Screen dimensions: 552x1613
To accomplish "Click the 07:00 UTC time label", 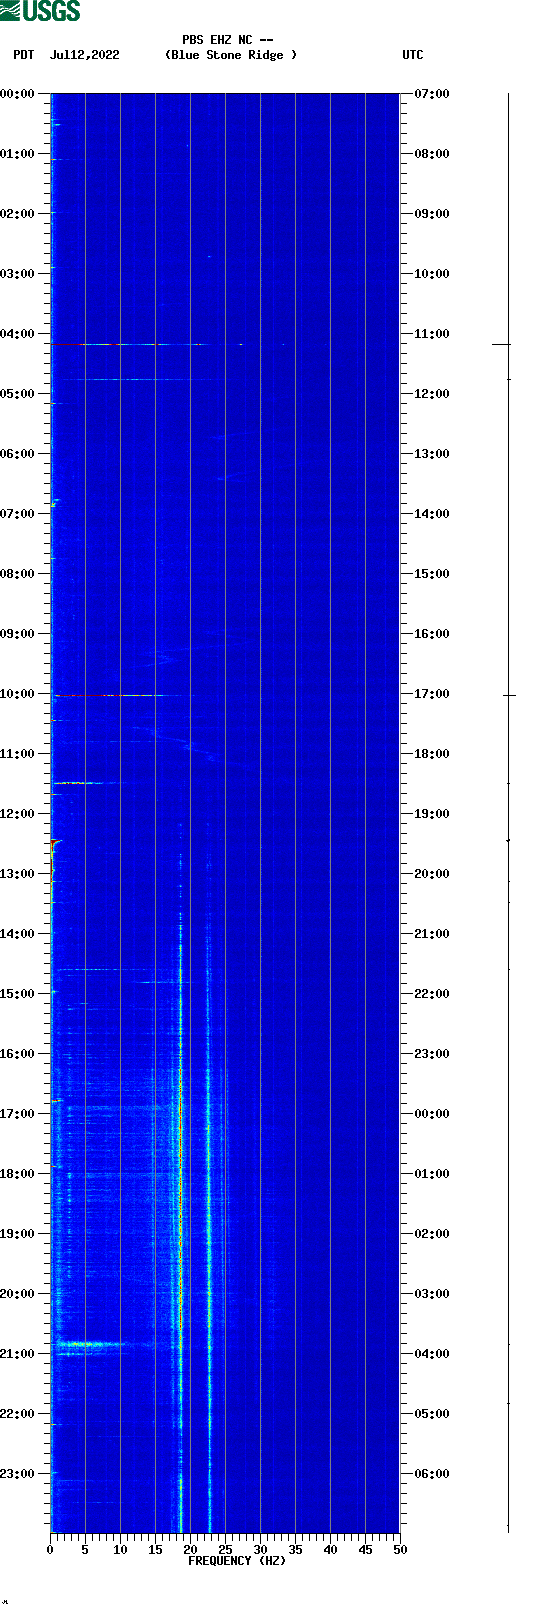I will tap(432, 94).
